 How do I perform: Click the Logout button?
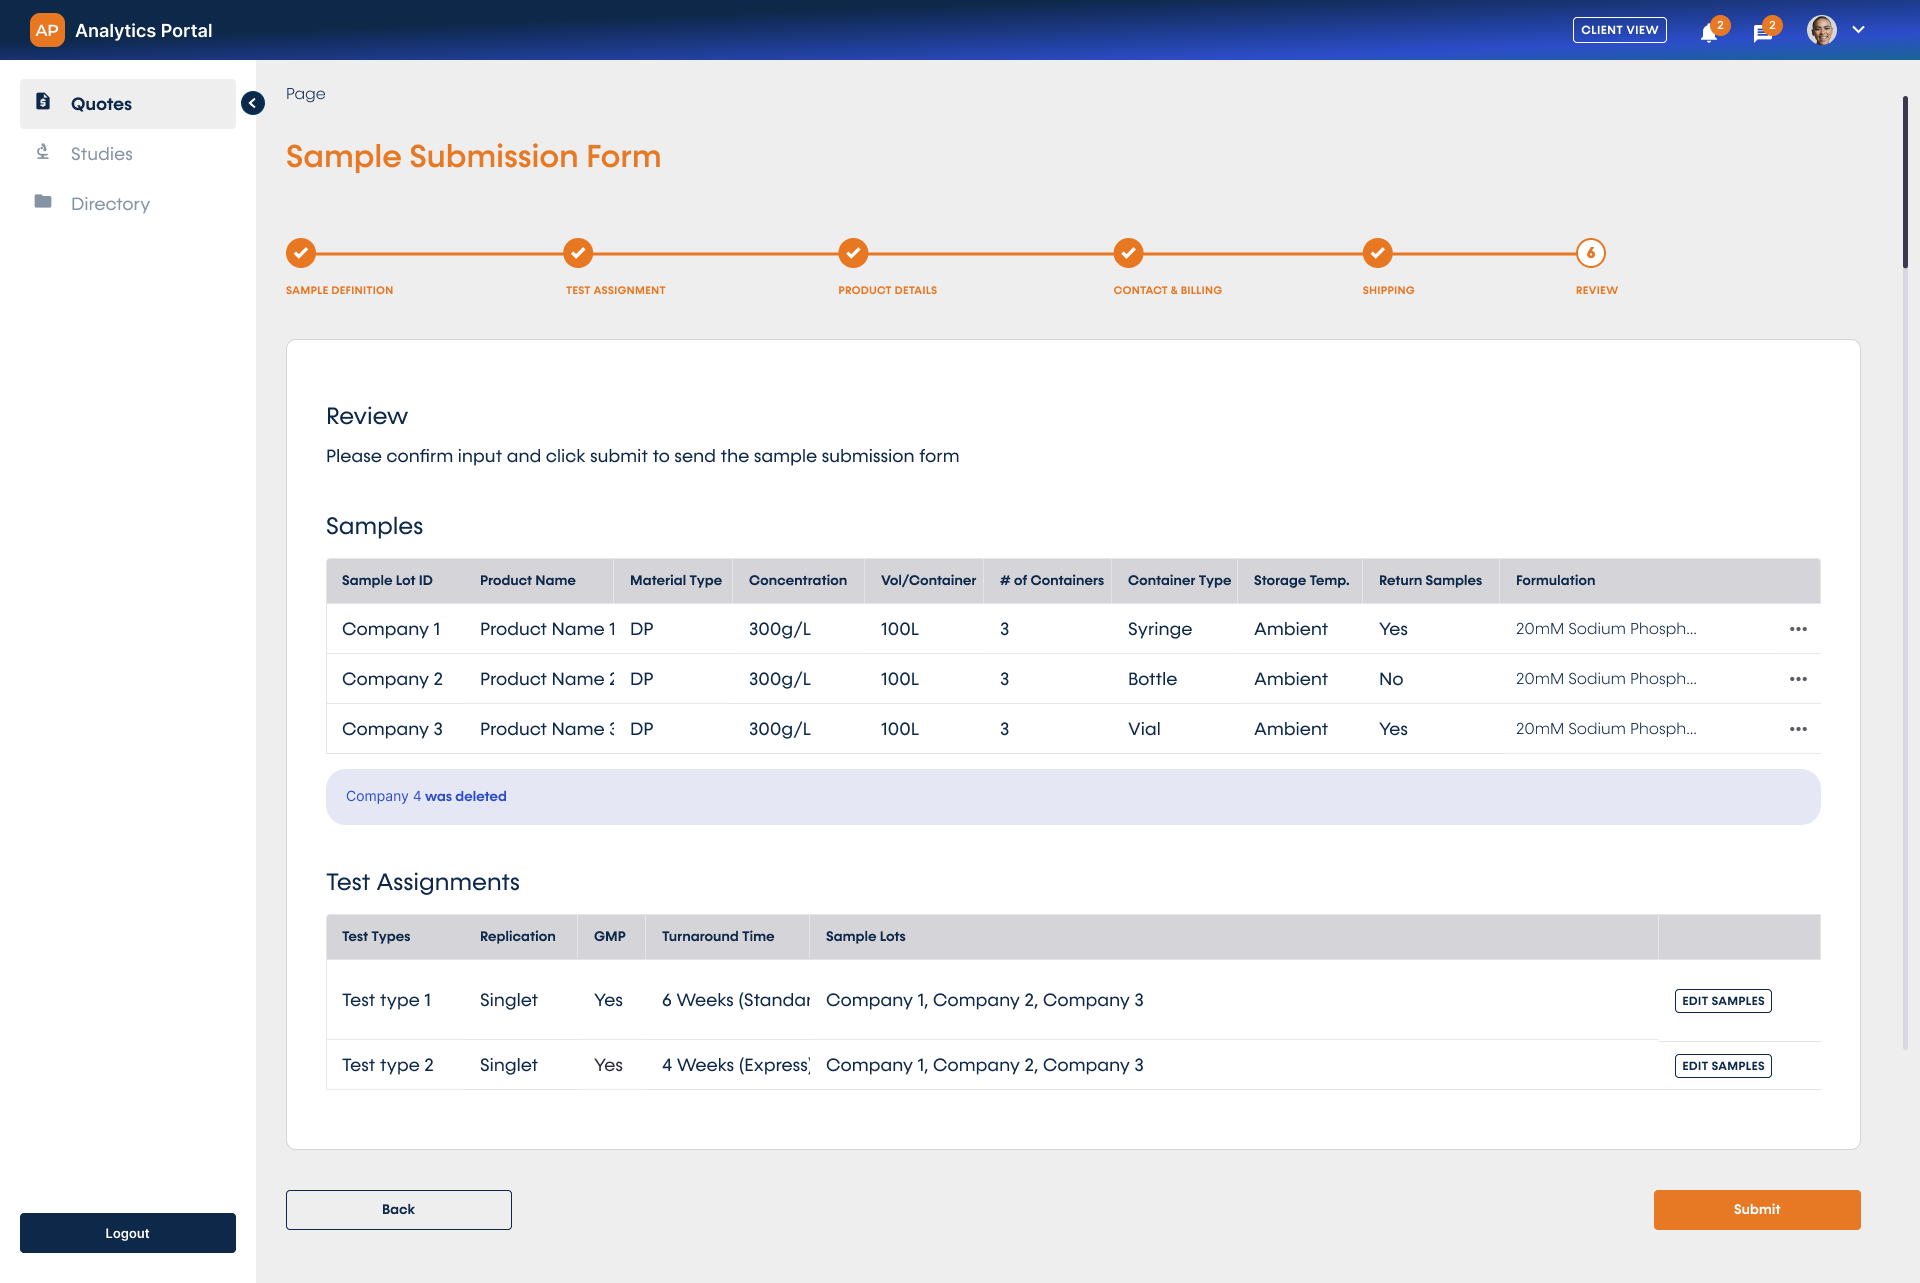(x=128, y=1233)
